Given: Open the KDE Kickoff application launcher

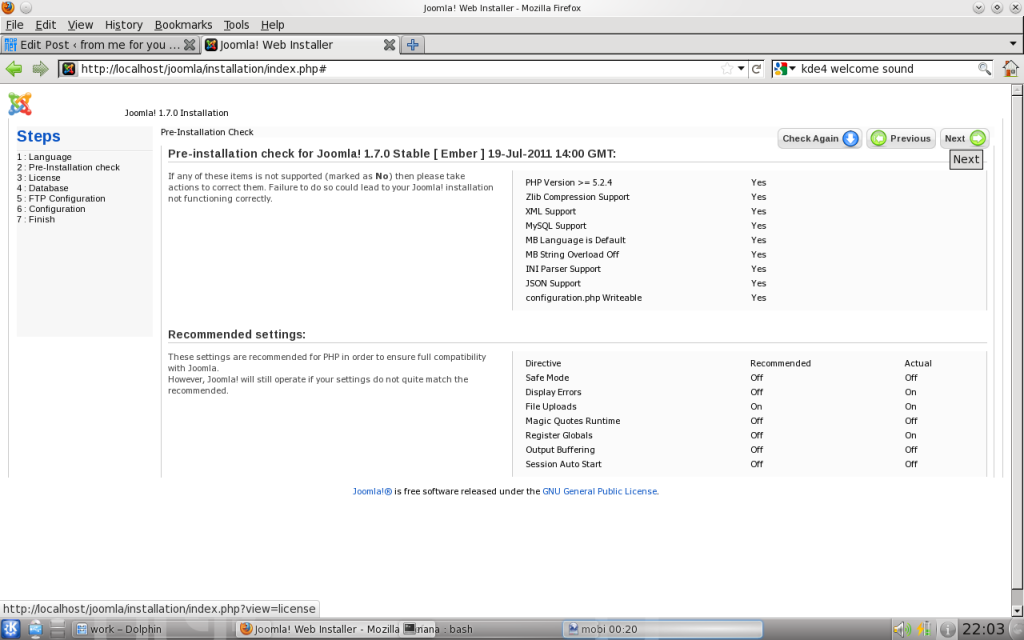Looking at the screenshot, I should pos(11,629).
